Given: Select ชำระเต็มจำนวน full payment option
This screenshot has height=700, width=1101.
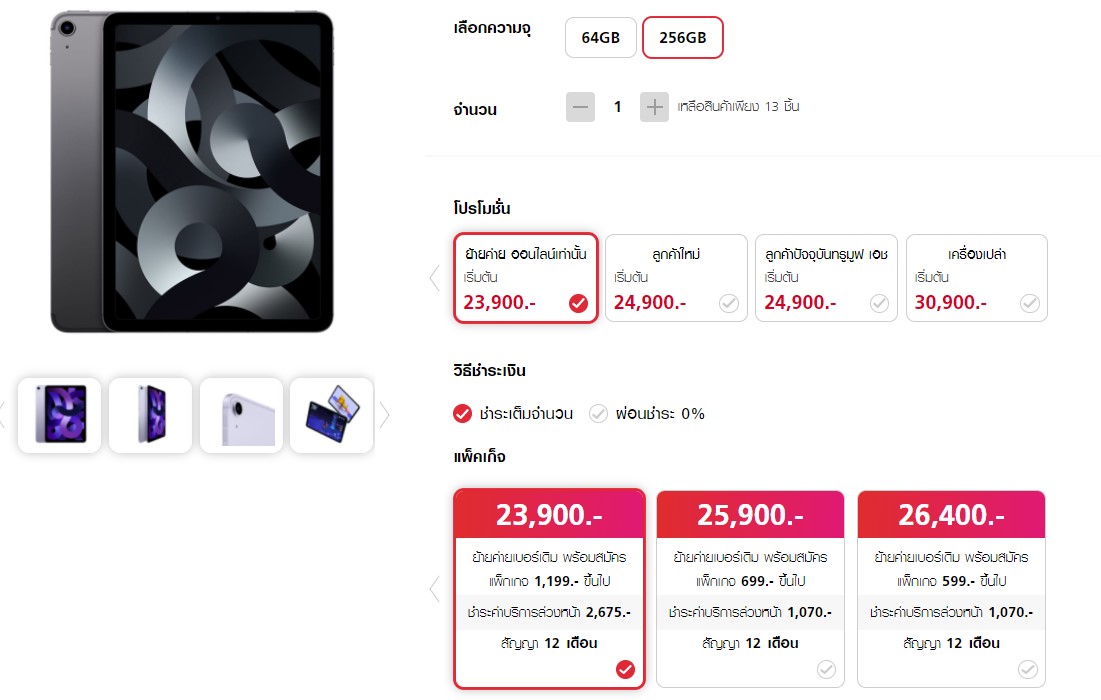Looking at the screenshot, I should coord(514,413).
